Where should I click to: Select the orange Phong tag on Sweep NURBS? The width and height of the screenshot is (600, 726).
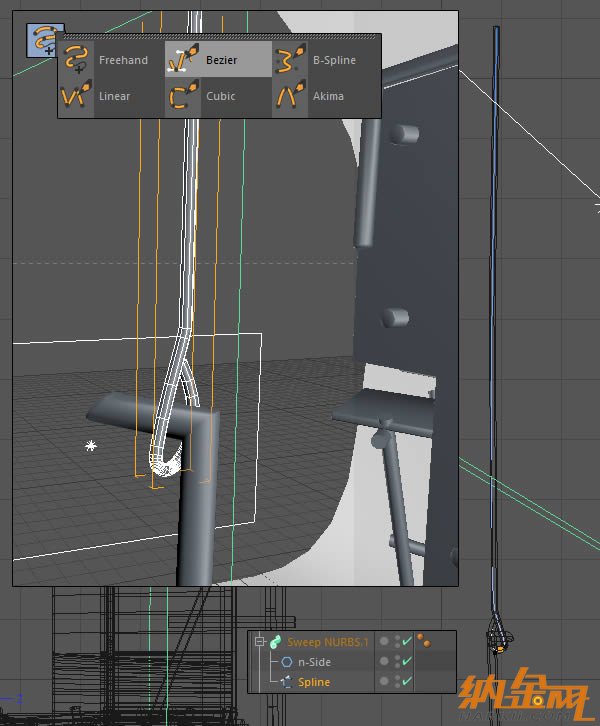coord(424,641)
